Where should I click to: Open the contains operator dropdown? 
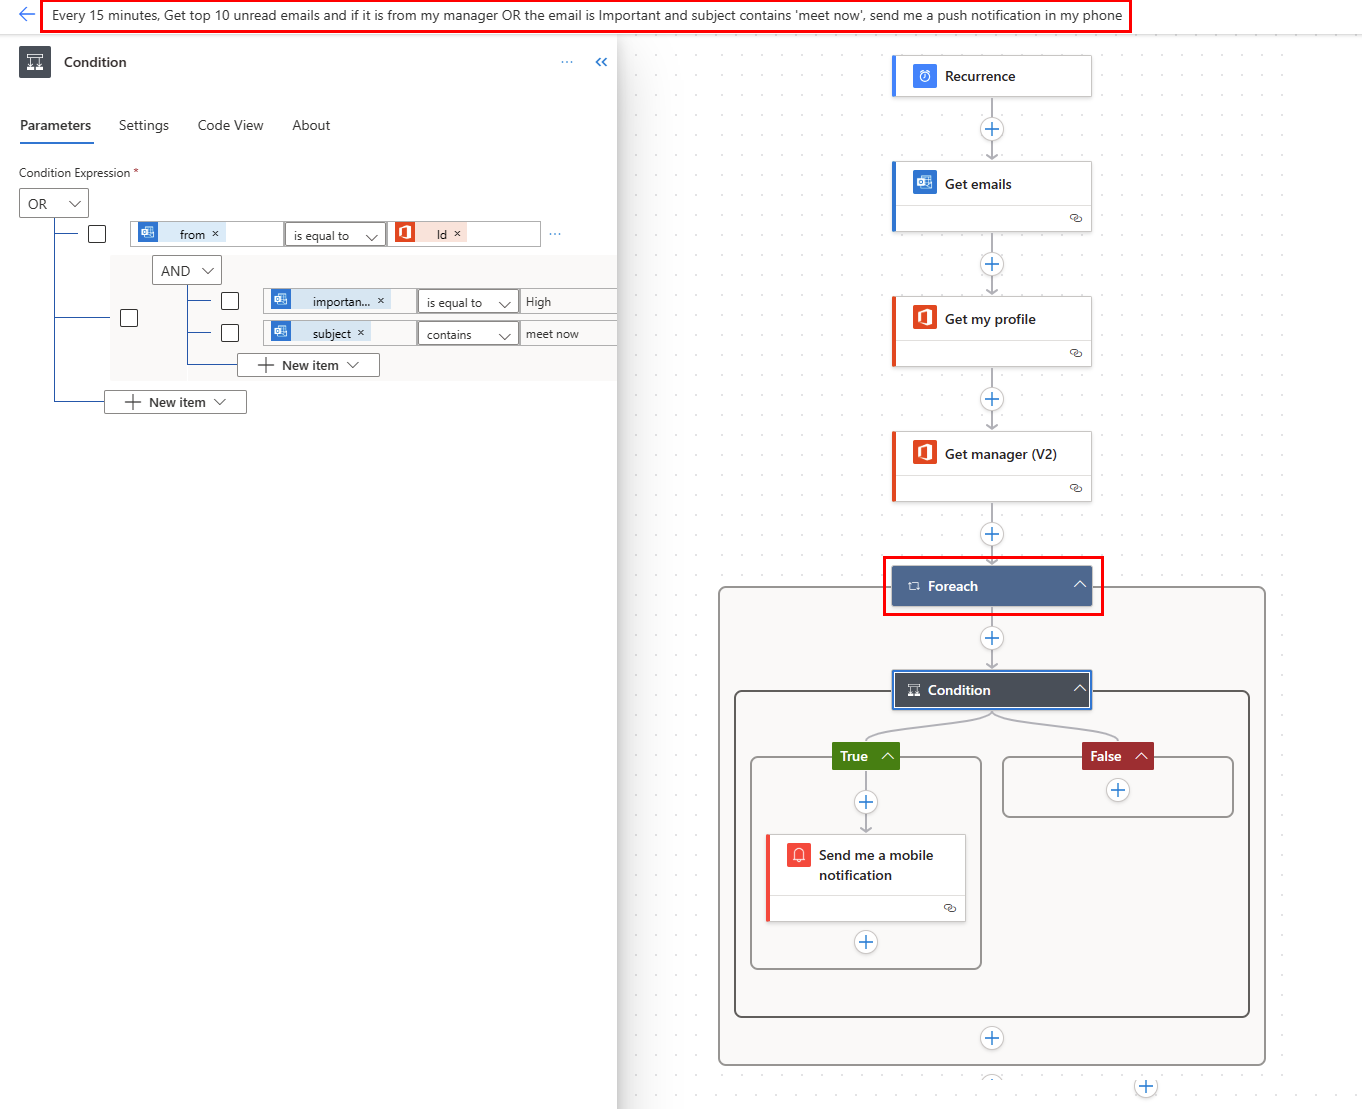pyautogui.click(x=467, y=334)
